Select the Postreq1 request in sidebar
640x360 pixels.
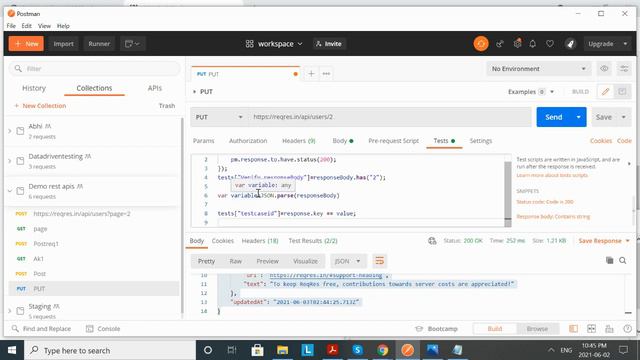click(46, 244)
